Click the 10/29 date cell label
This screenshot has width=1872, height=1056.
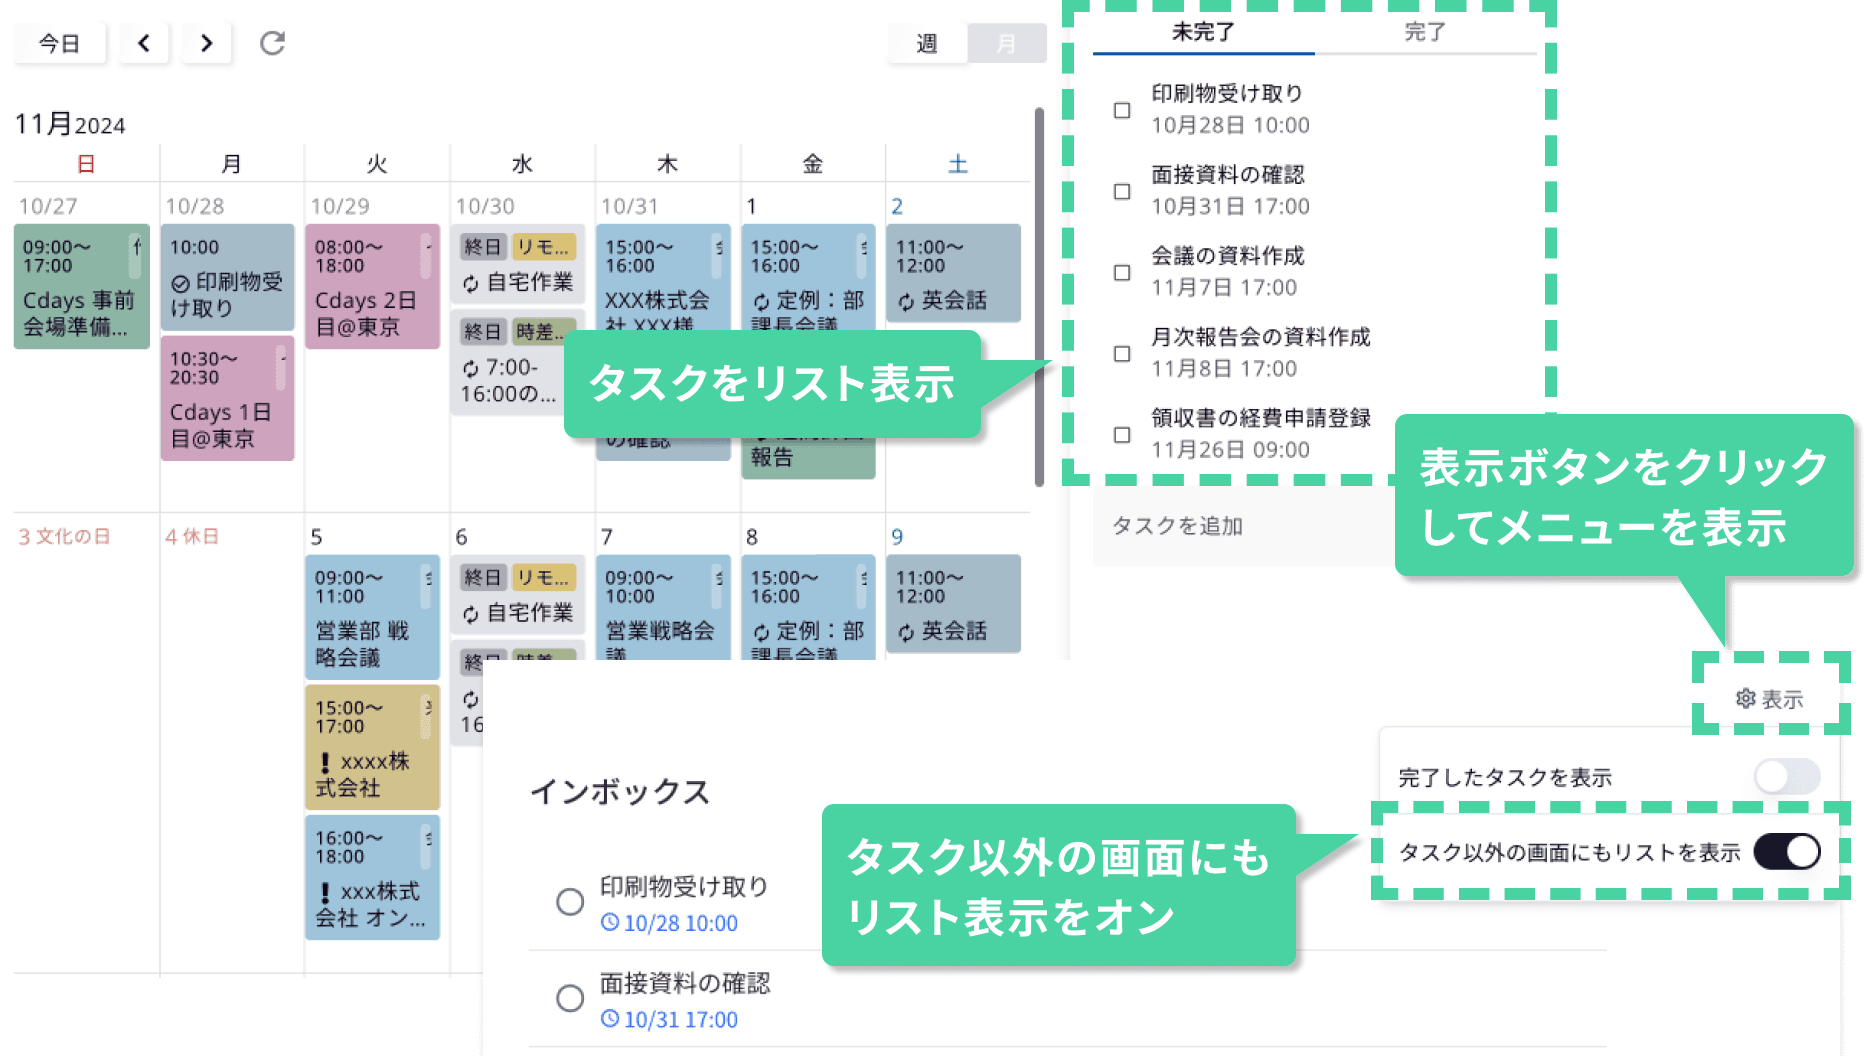pyautogui.click(x=340, y=206)
